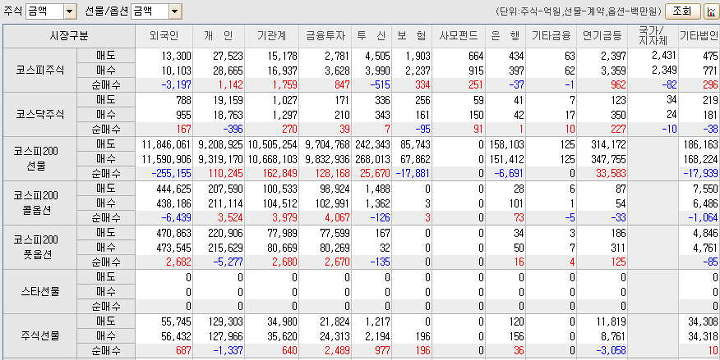Click the 투 신 column header
The width and height of the screenshot is (720, 360).
coord(371,36)
